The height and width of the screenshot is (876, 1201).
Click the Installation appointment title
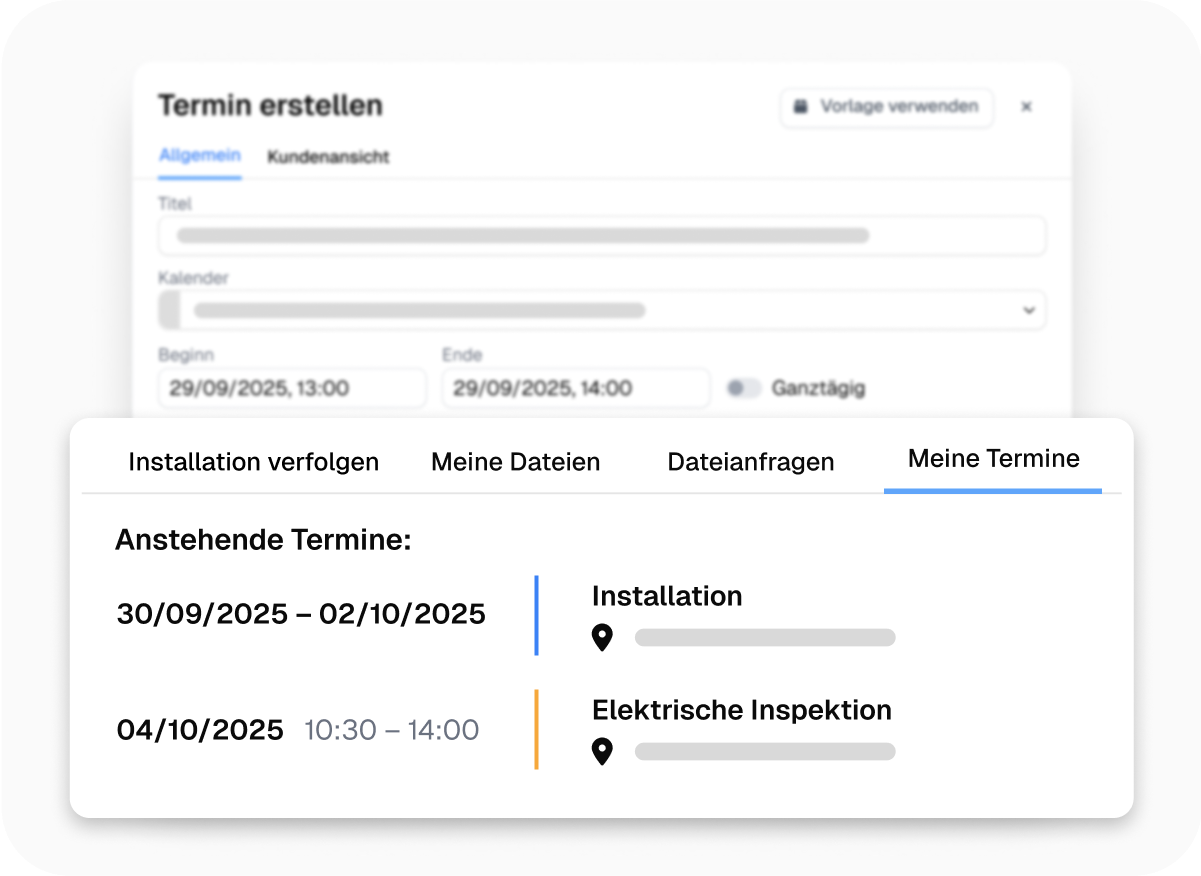point(667,597)
